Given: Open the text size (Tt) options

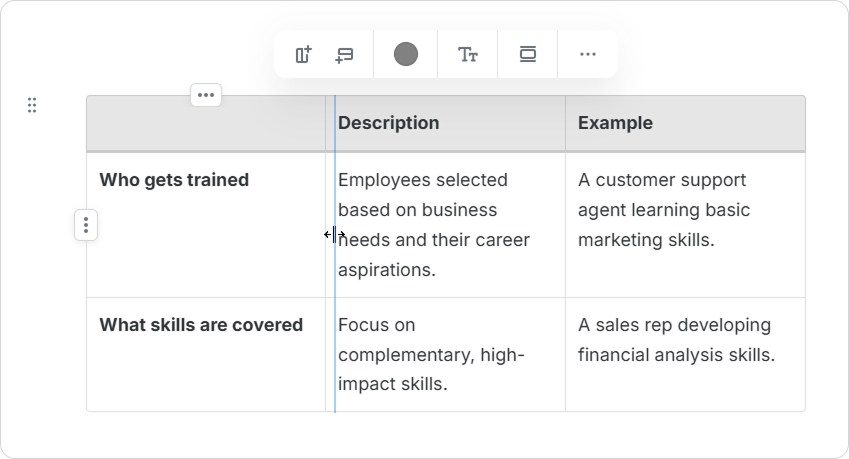Looking at the screenshot, I should [467, 55].
